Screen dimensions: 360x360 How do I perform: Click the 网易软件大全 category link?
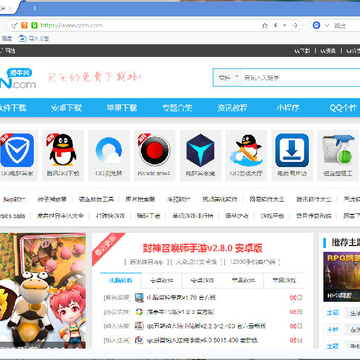click(267, 199)
